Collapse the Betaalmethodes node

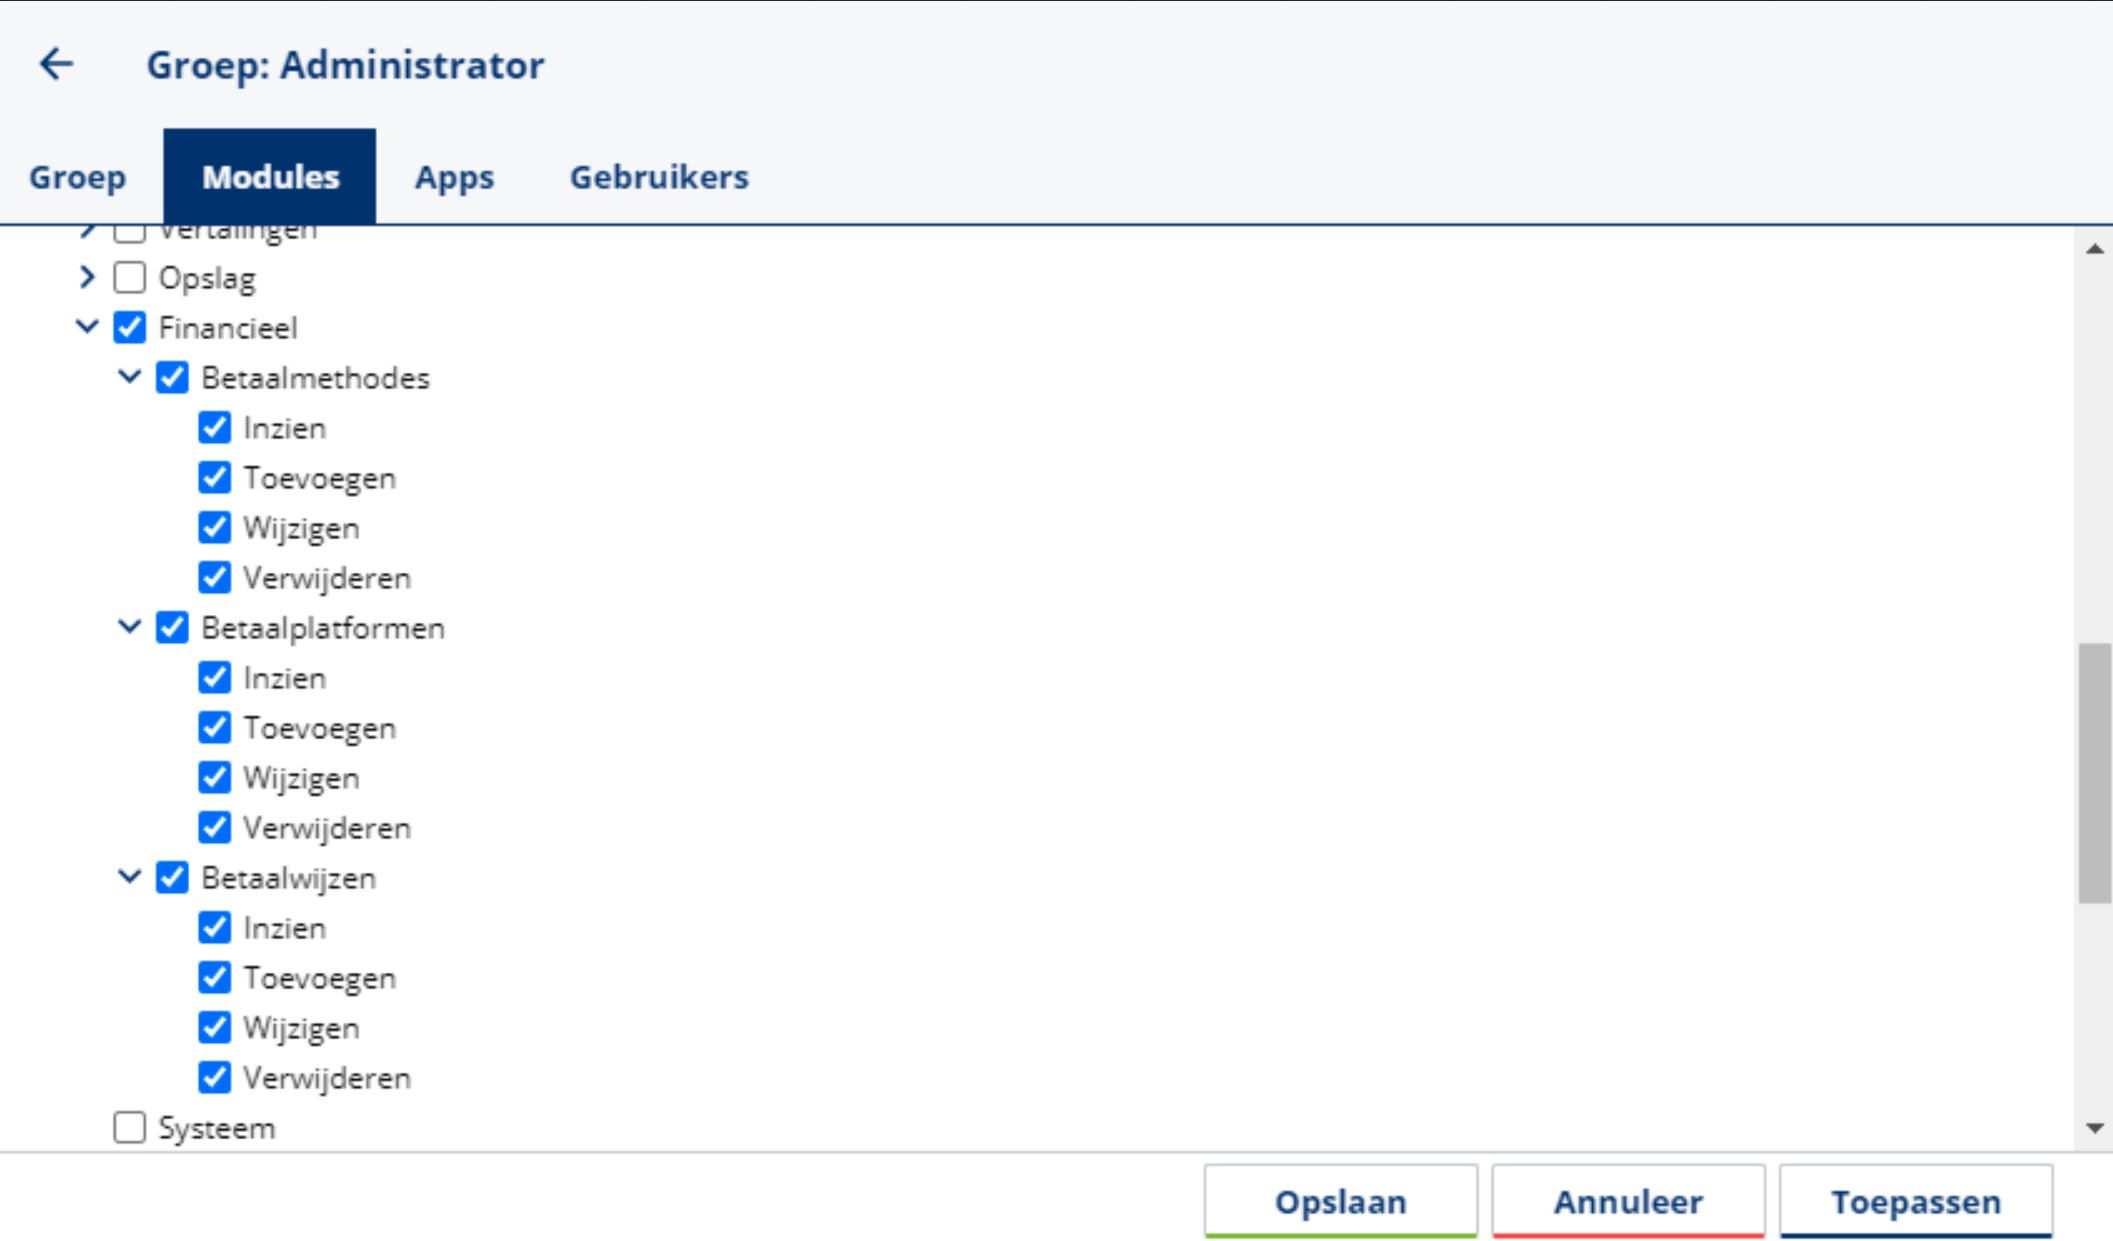[129, 377]
